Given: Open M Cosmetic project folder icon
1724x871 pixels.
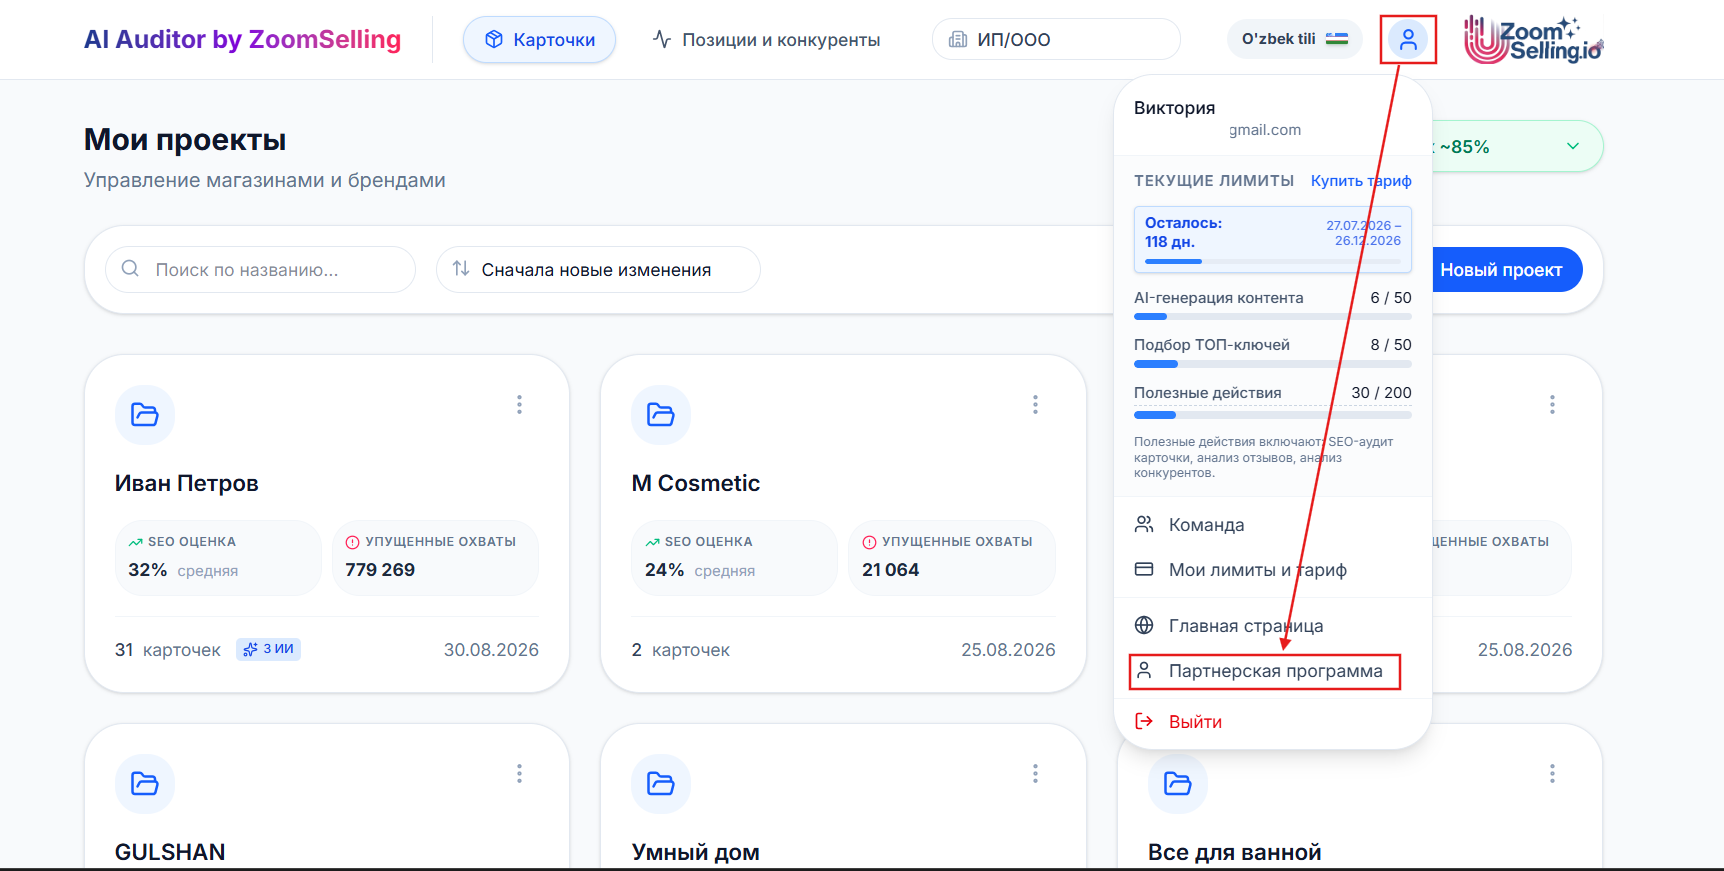Looking at the screenshot, I should click(661, 414).
